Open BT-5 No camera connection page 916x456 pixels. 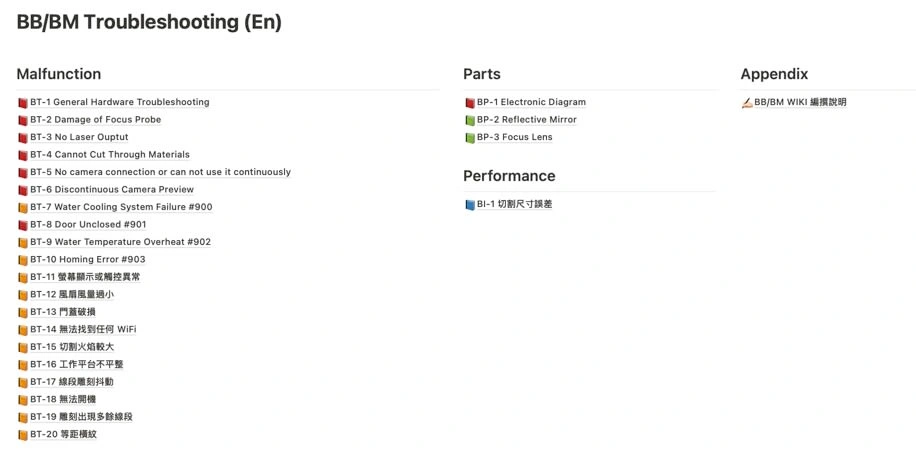tap(161, 172)
